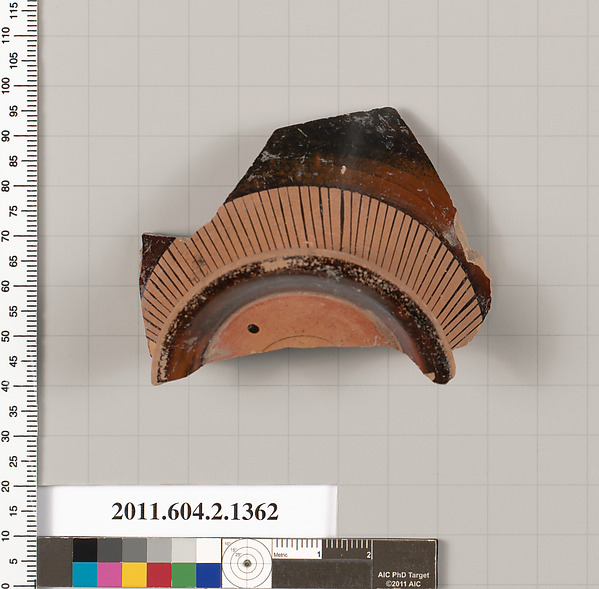Click the blue color patch

coord(209,574)
